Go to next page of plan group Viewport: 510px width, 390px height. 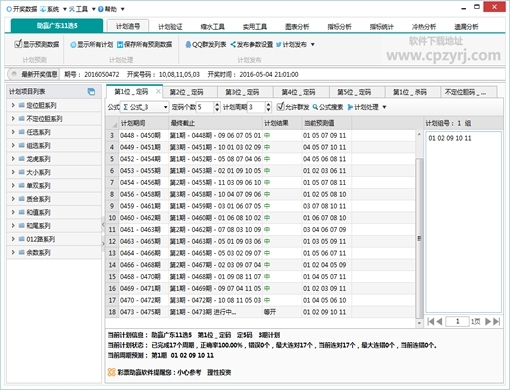point(488,321)
